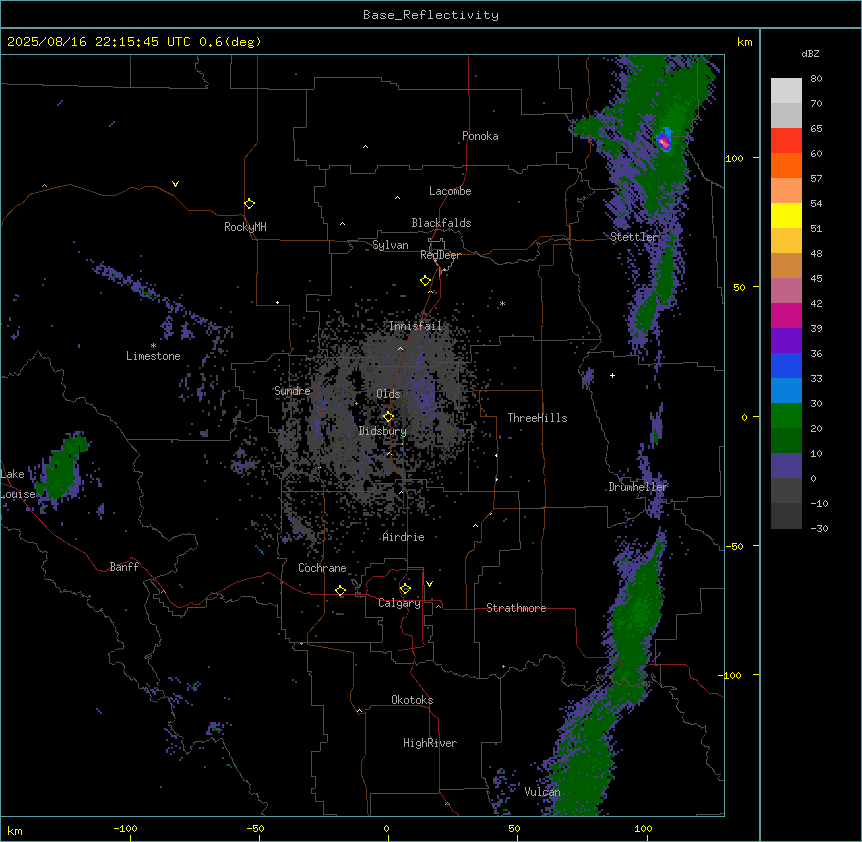This screenshot has height=842, width=862.
Task: Click the Strathmore label
Action: pyautogui.click(x=516, y=608)
